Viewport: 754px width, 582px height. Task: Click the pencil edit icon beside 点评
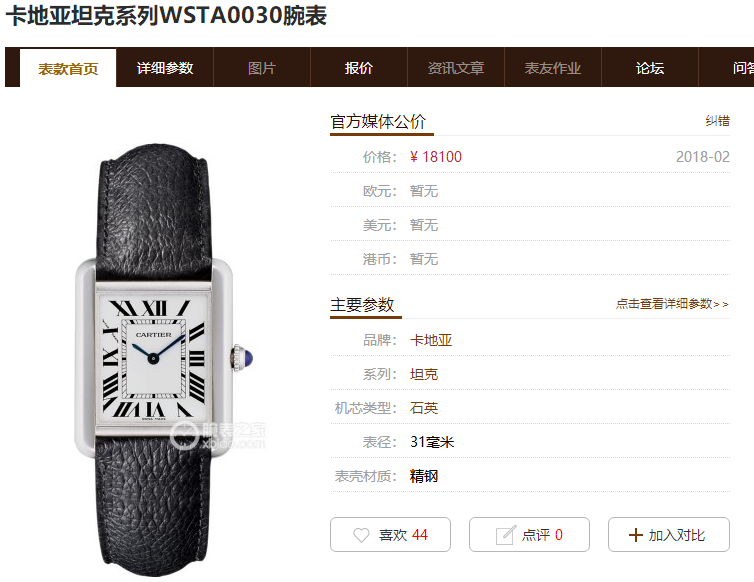[505, 535]
